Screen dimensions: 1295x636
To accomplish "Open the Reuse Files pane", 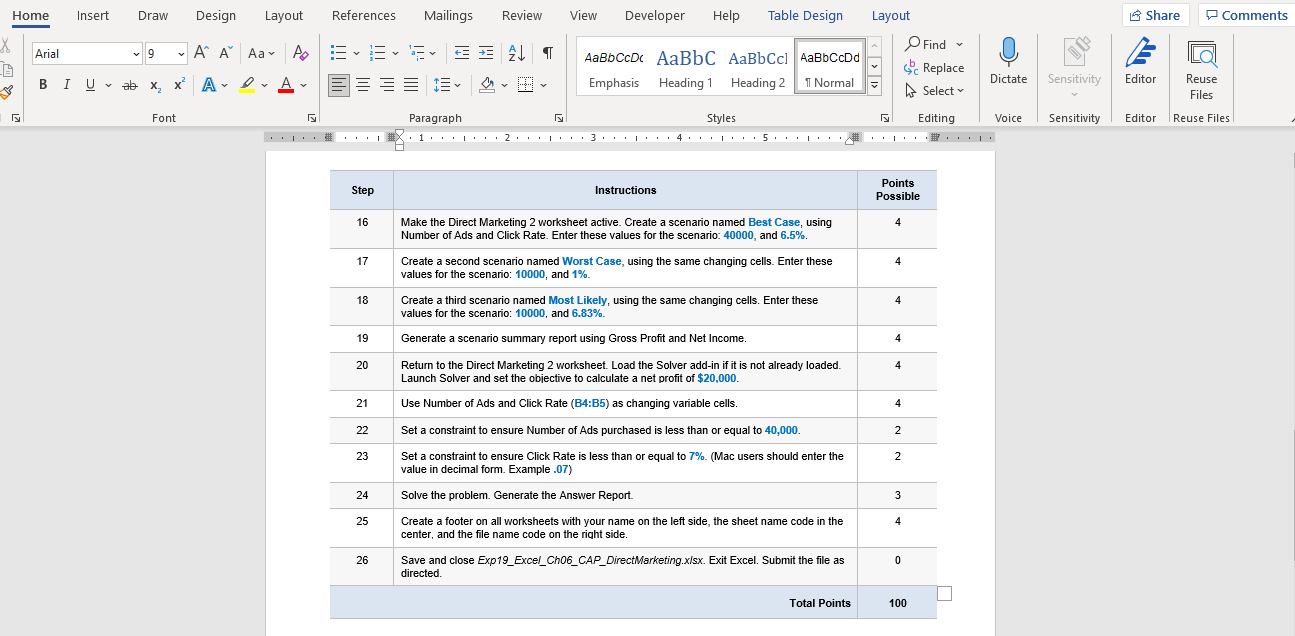I will tap(1201, 70).
